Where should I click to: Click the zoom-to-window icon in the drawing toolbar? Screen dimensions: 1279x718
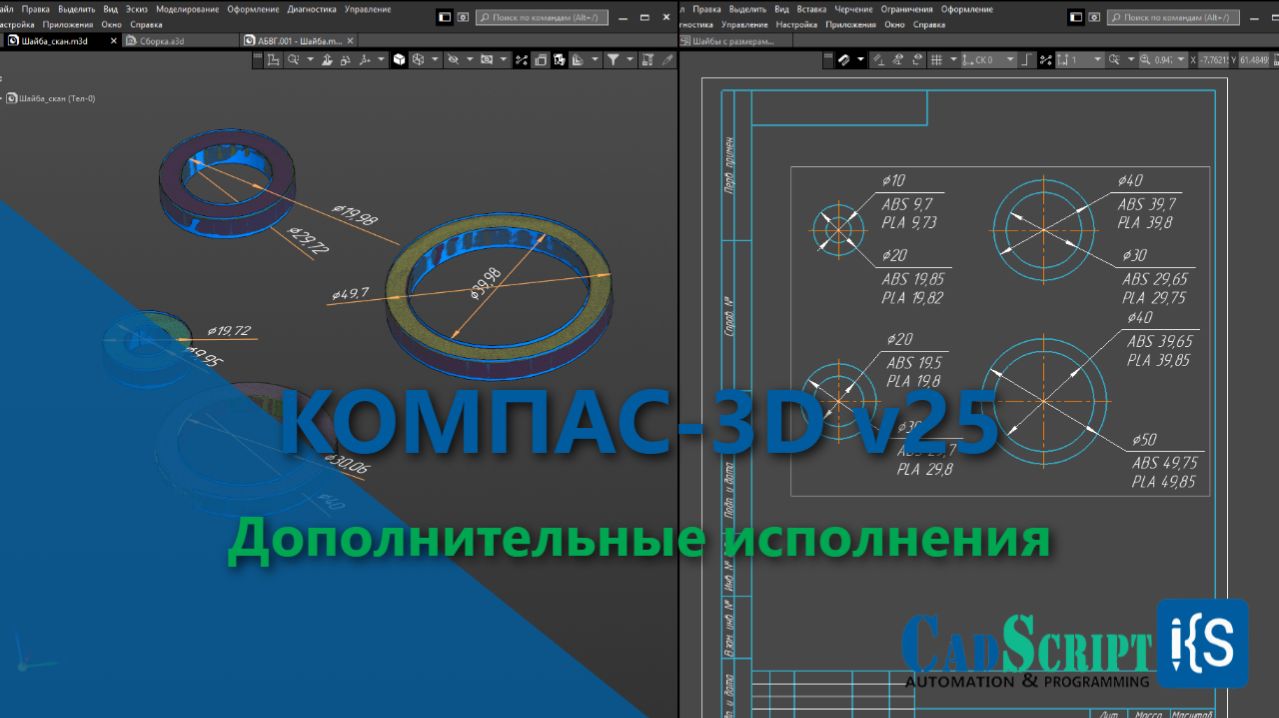(x=1114, y=60)
